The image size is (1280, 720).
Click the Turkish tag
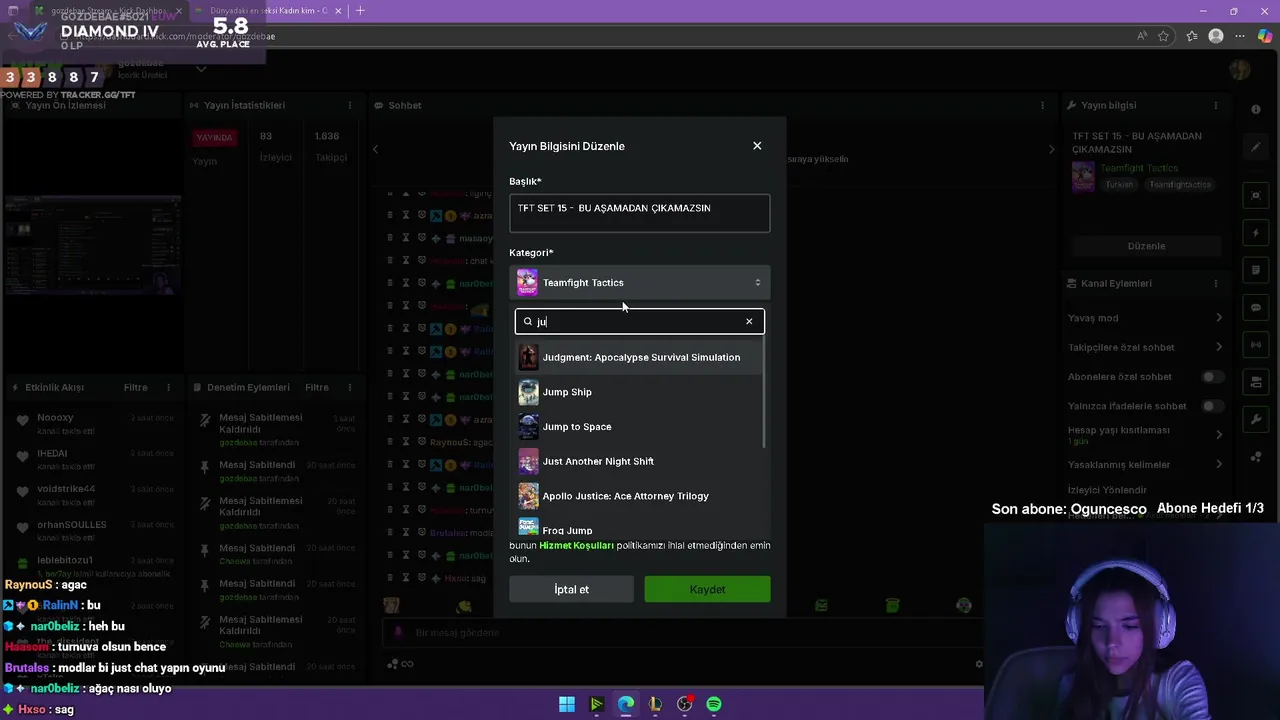[1119, 185]
